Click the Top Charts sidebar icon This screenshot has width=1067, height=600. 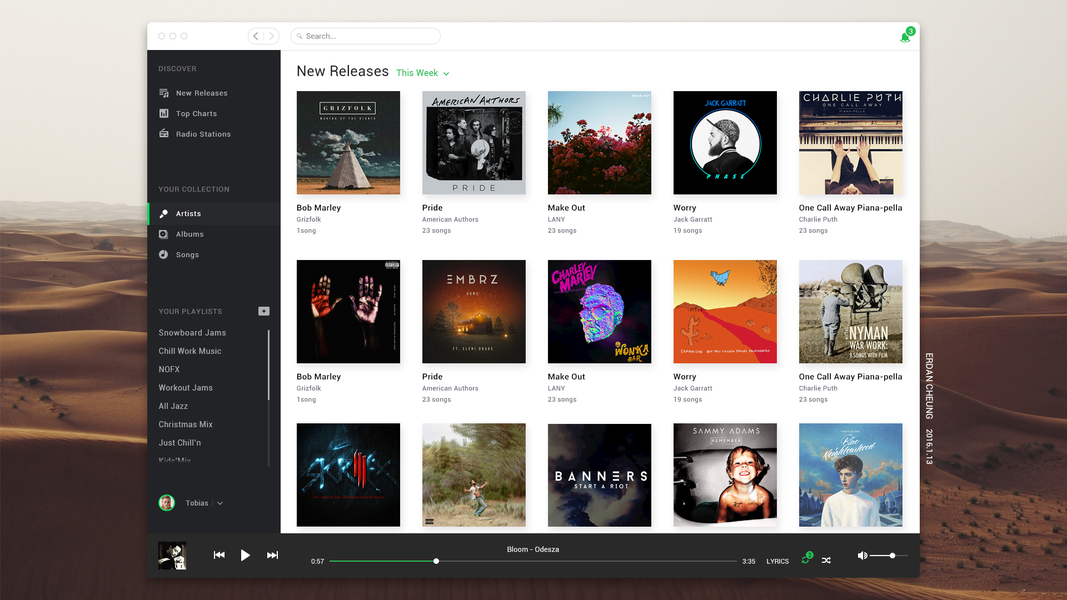[x=164, y=113]
